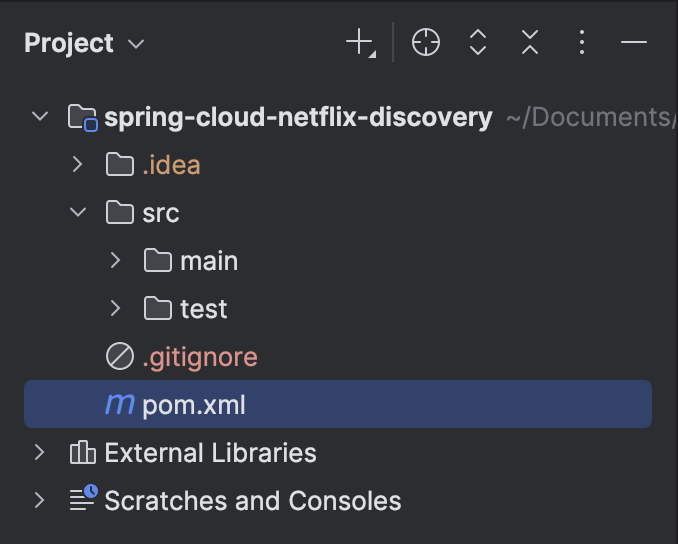678x544 pixels.
Task: Expand Scratches and Consoles chevron
Action: tap(40, 500)
